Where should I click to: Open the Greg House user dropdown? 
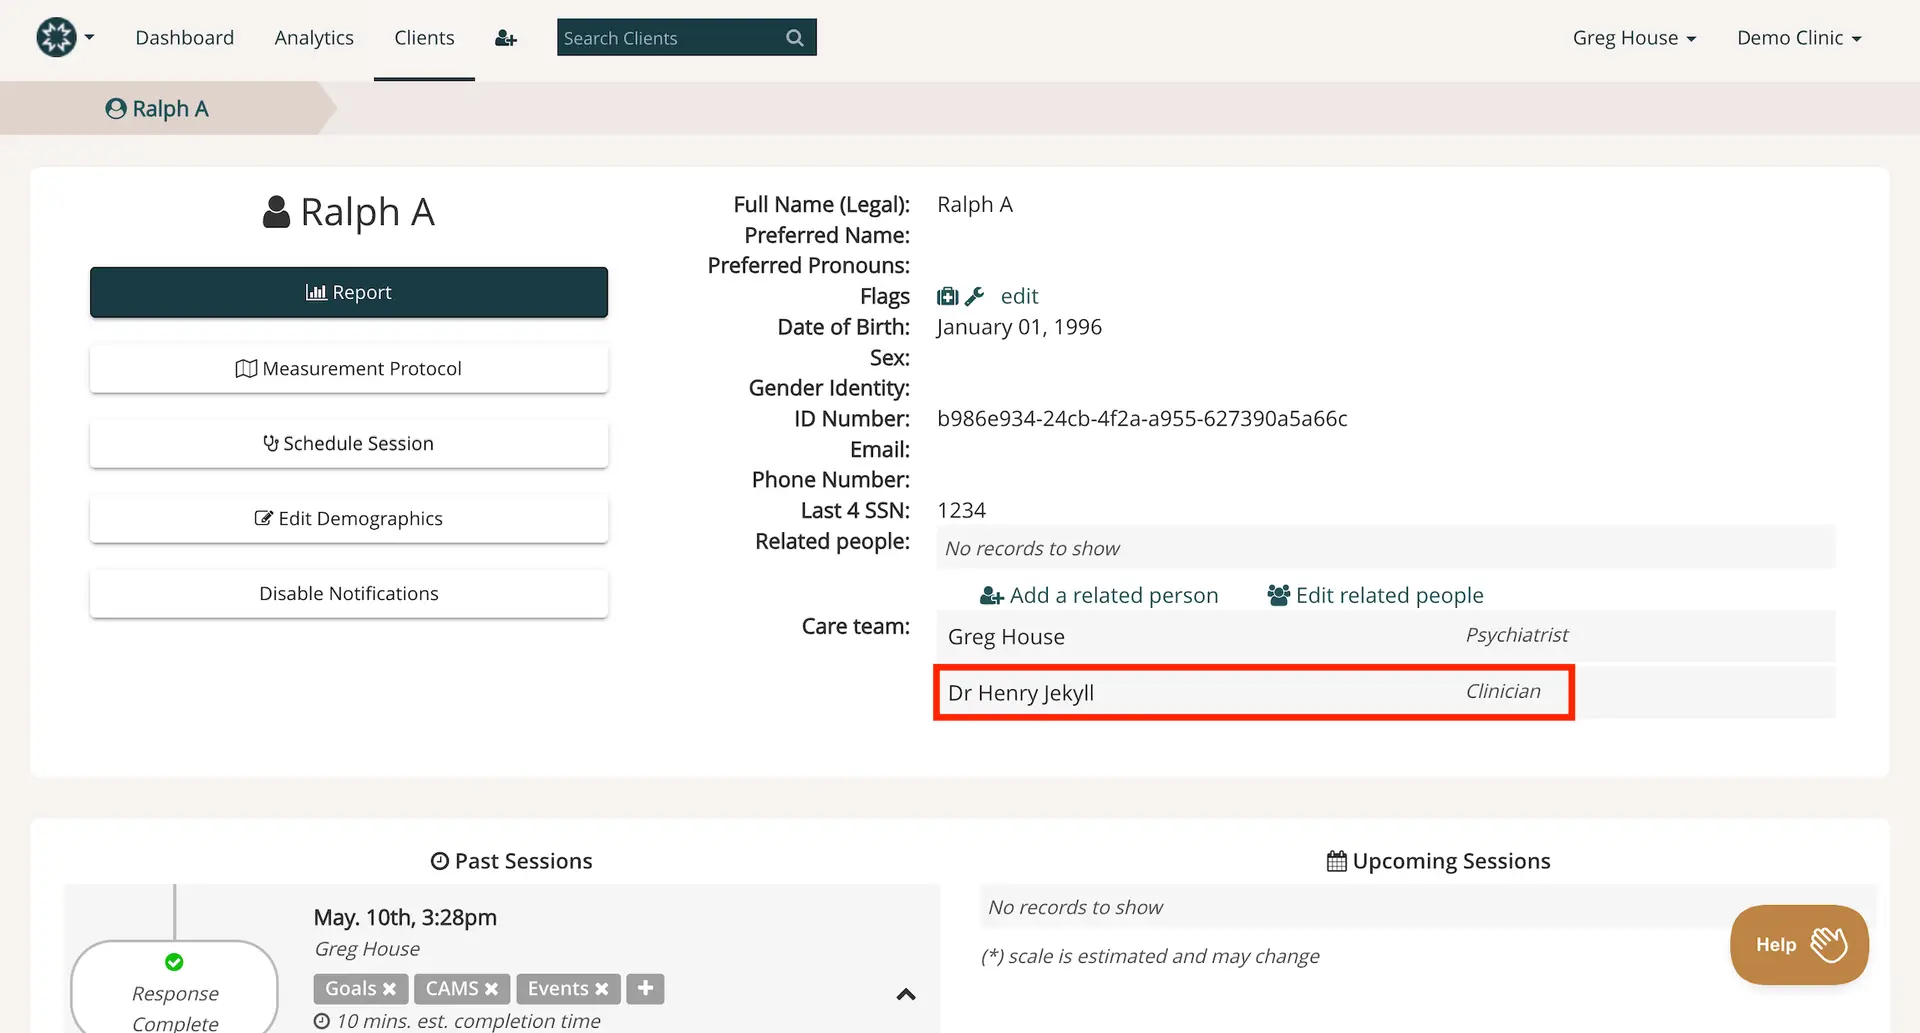click(1633, 37)
